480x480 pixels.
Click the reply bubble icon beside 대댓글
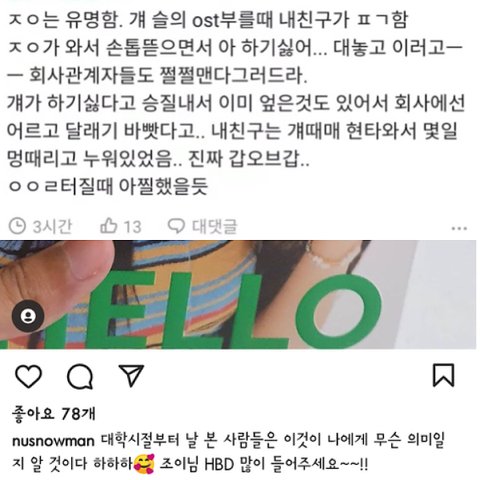pos(176,226)
